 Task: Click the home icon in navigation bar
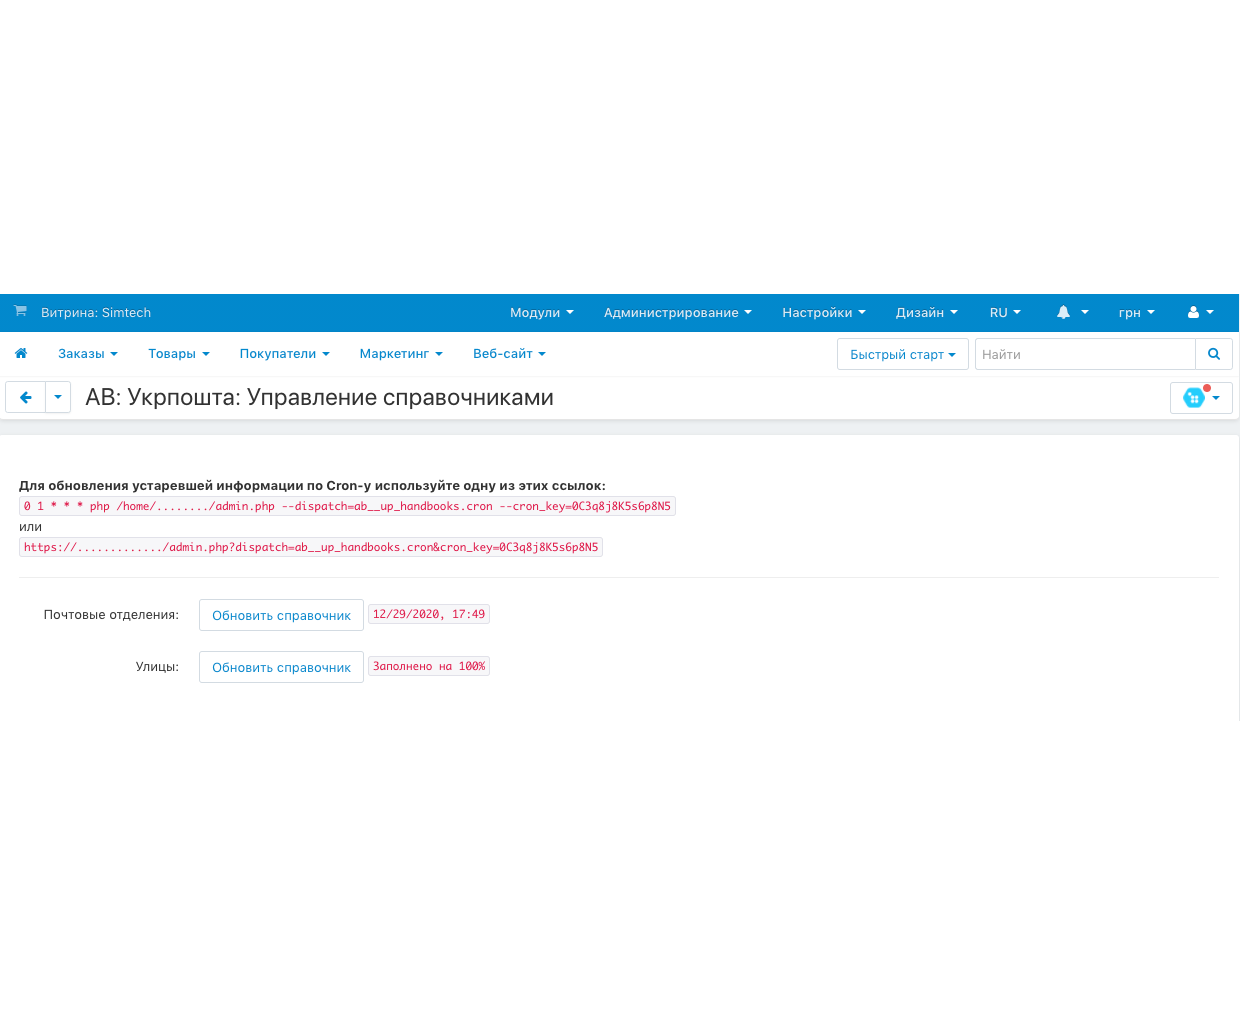pos(21,353)
